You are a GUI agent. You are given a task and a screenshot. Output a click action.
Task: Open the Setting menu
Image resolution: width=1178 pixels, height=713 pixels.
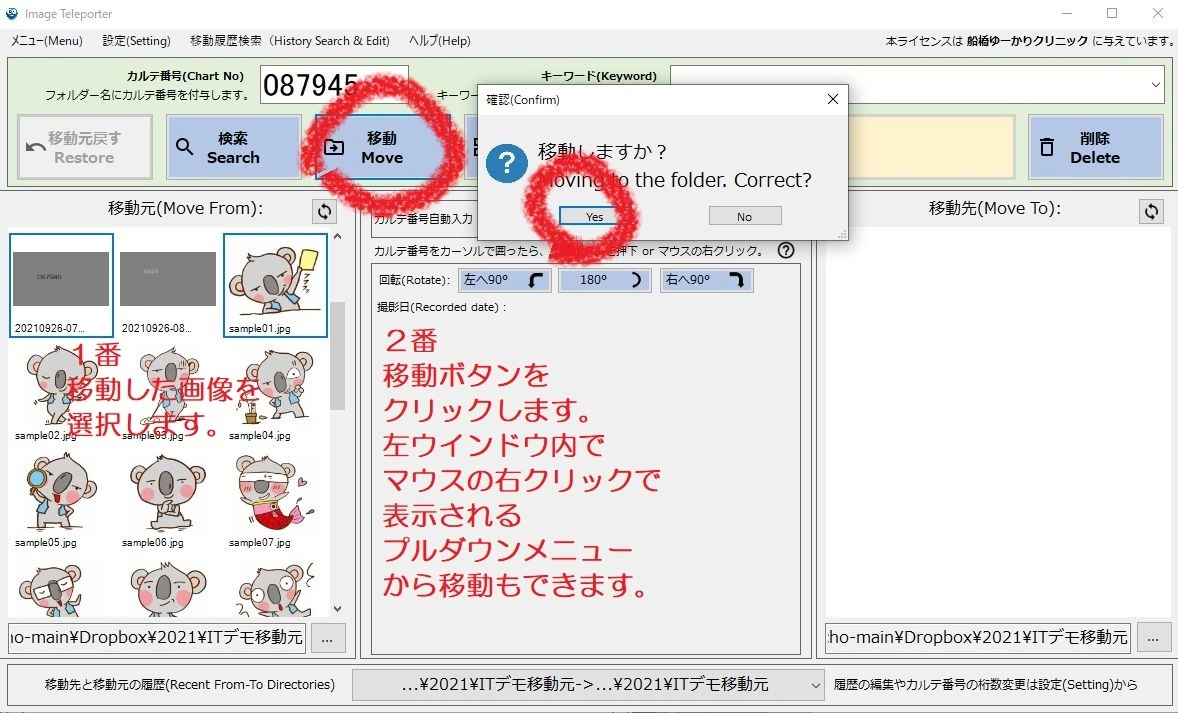click(136, 41)
